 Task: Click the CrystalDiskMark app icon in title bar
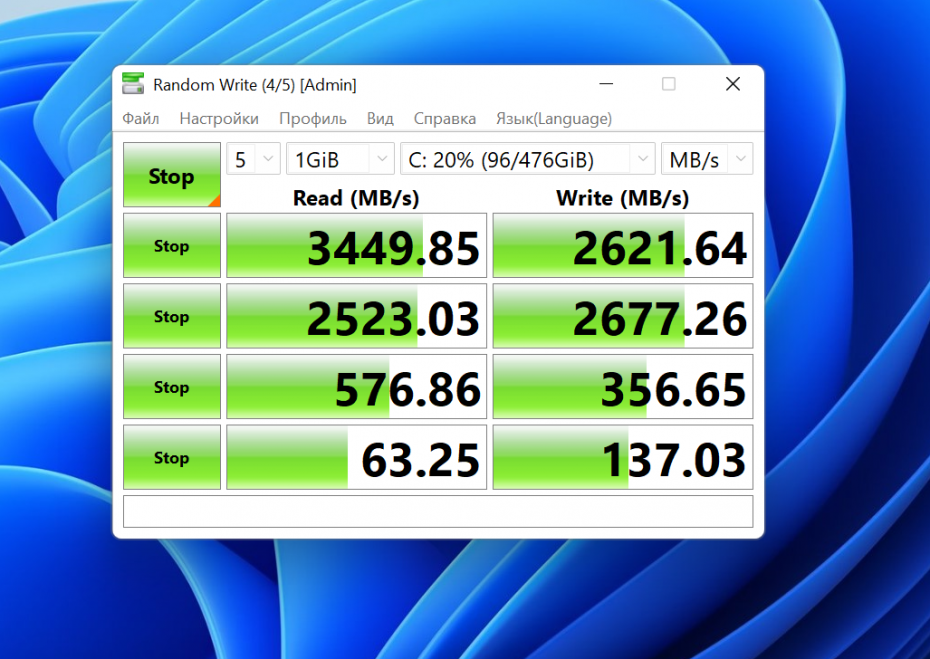[x=133, y=84]
